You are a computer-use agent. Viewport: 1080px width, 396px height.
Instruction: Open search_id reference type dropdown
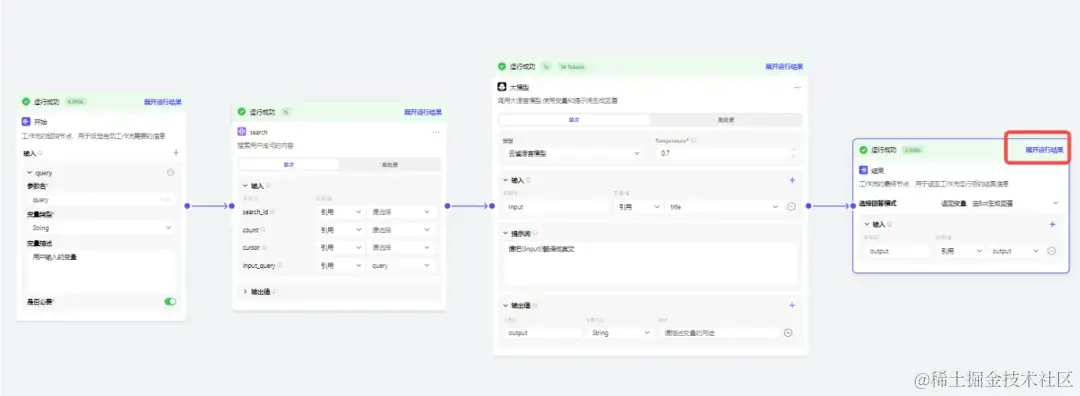coord(340,212)
